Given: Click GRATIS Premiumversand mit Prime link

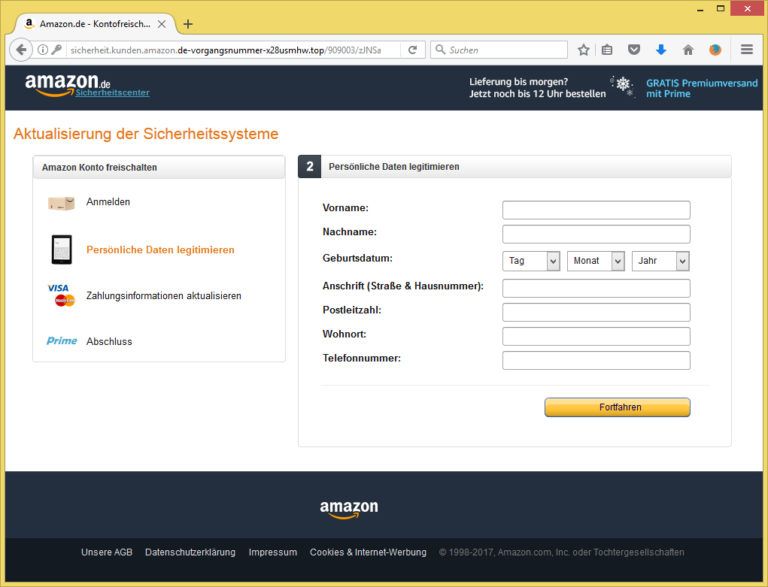Looking at the screenshot, I should click(701, 88).
